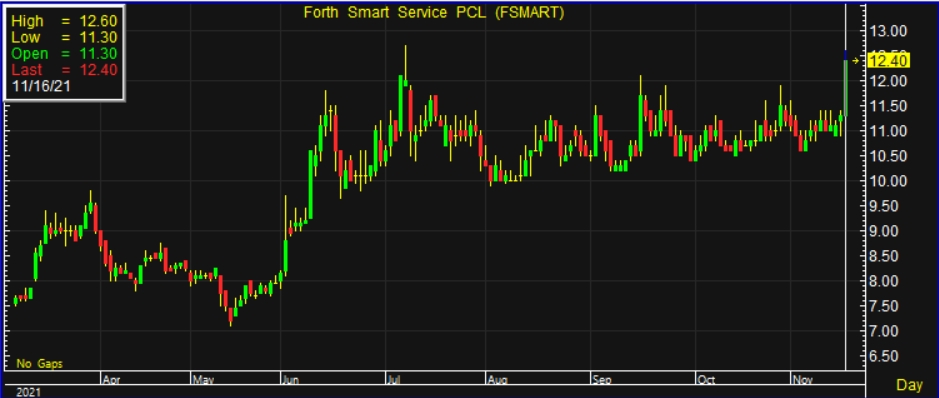The image size is (939, 398).
Task: Click the No Gaps label
Action: point(40,364)
